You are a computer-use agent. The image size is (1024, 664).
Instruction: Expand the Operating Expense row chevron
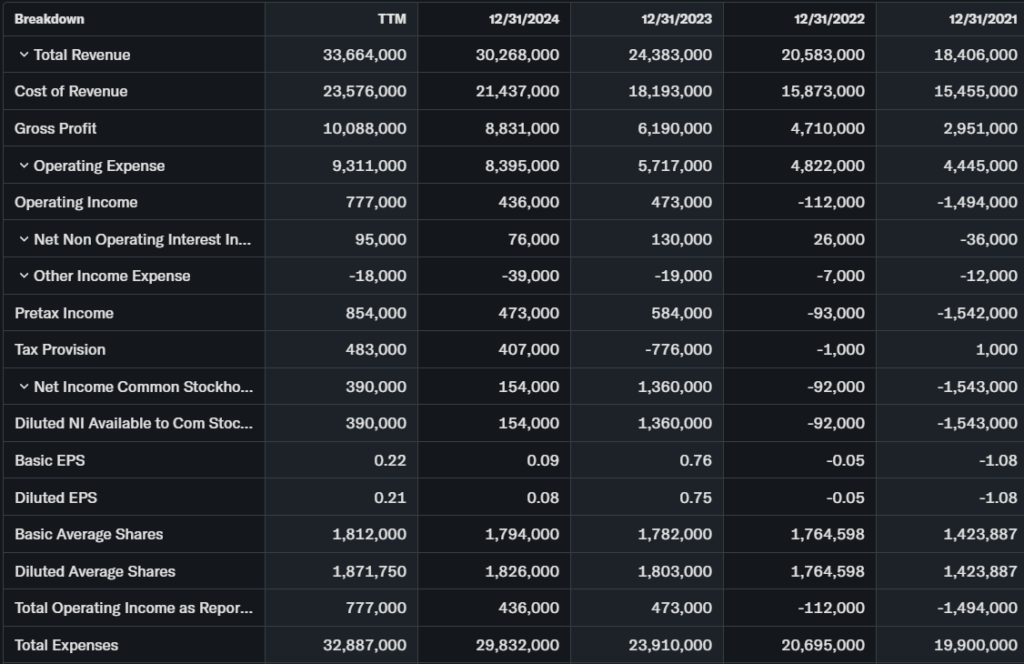24,166
